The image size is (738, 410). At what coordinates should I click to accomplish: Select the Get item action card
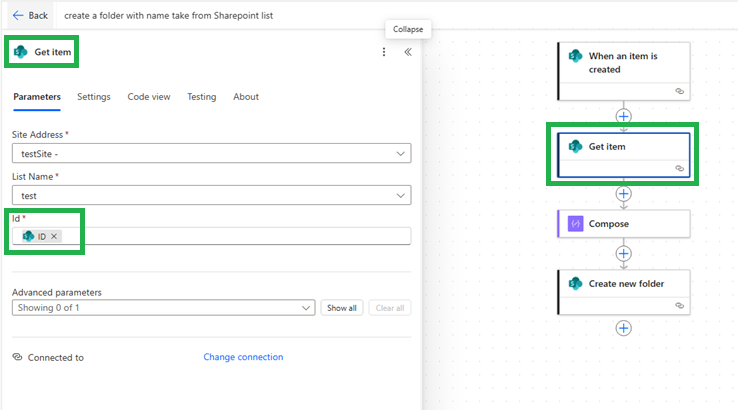[624, 155]
